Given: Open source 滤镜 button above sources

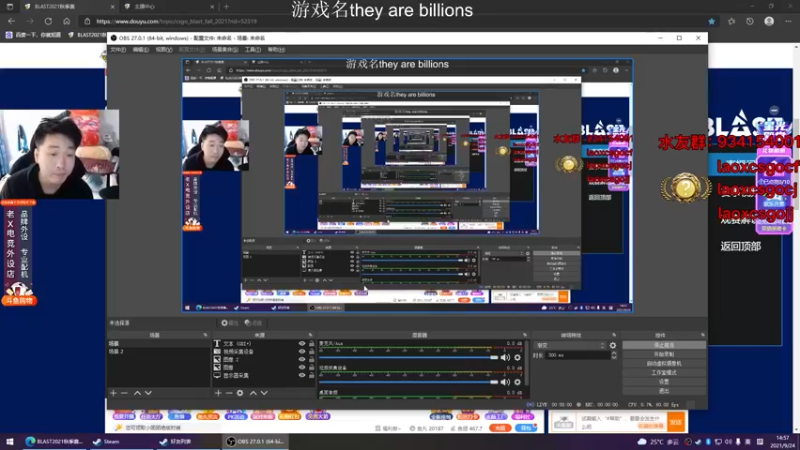Looking at the screenshot, I should [253, 323].
